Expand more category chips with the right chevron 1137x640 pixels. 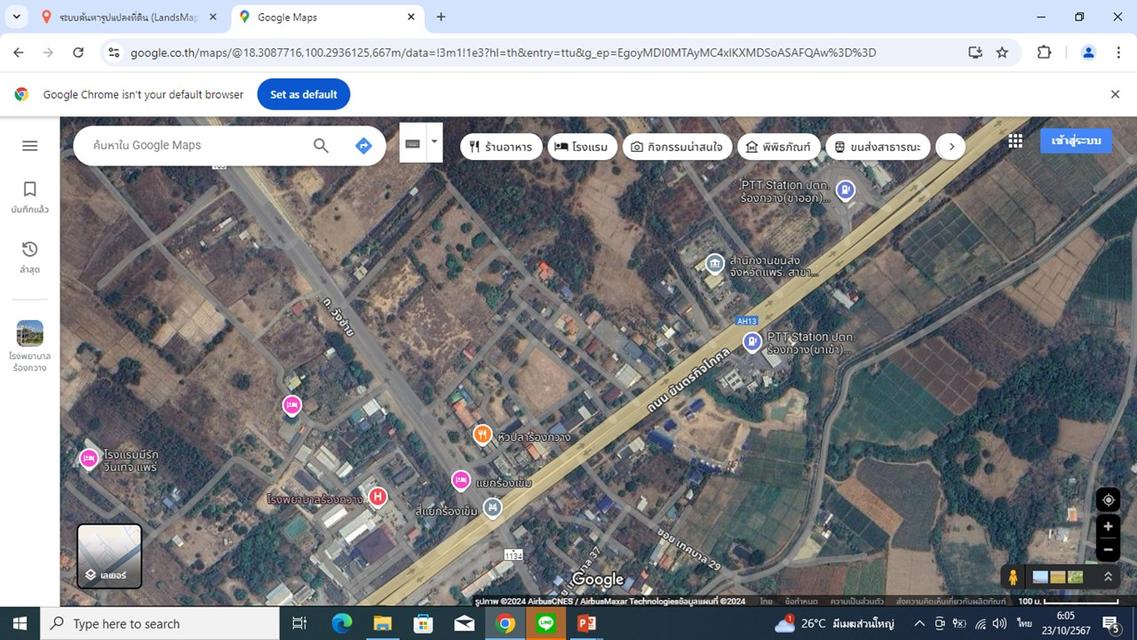950,146
